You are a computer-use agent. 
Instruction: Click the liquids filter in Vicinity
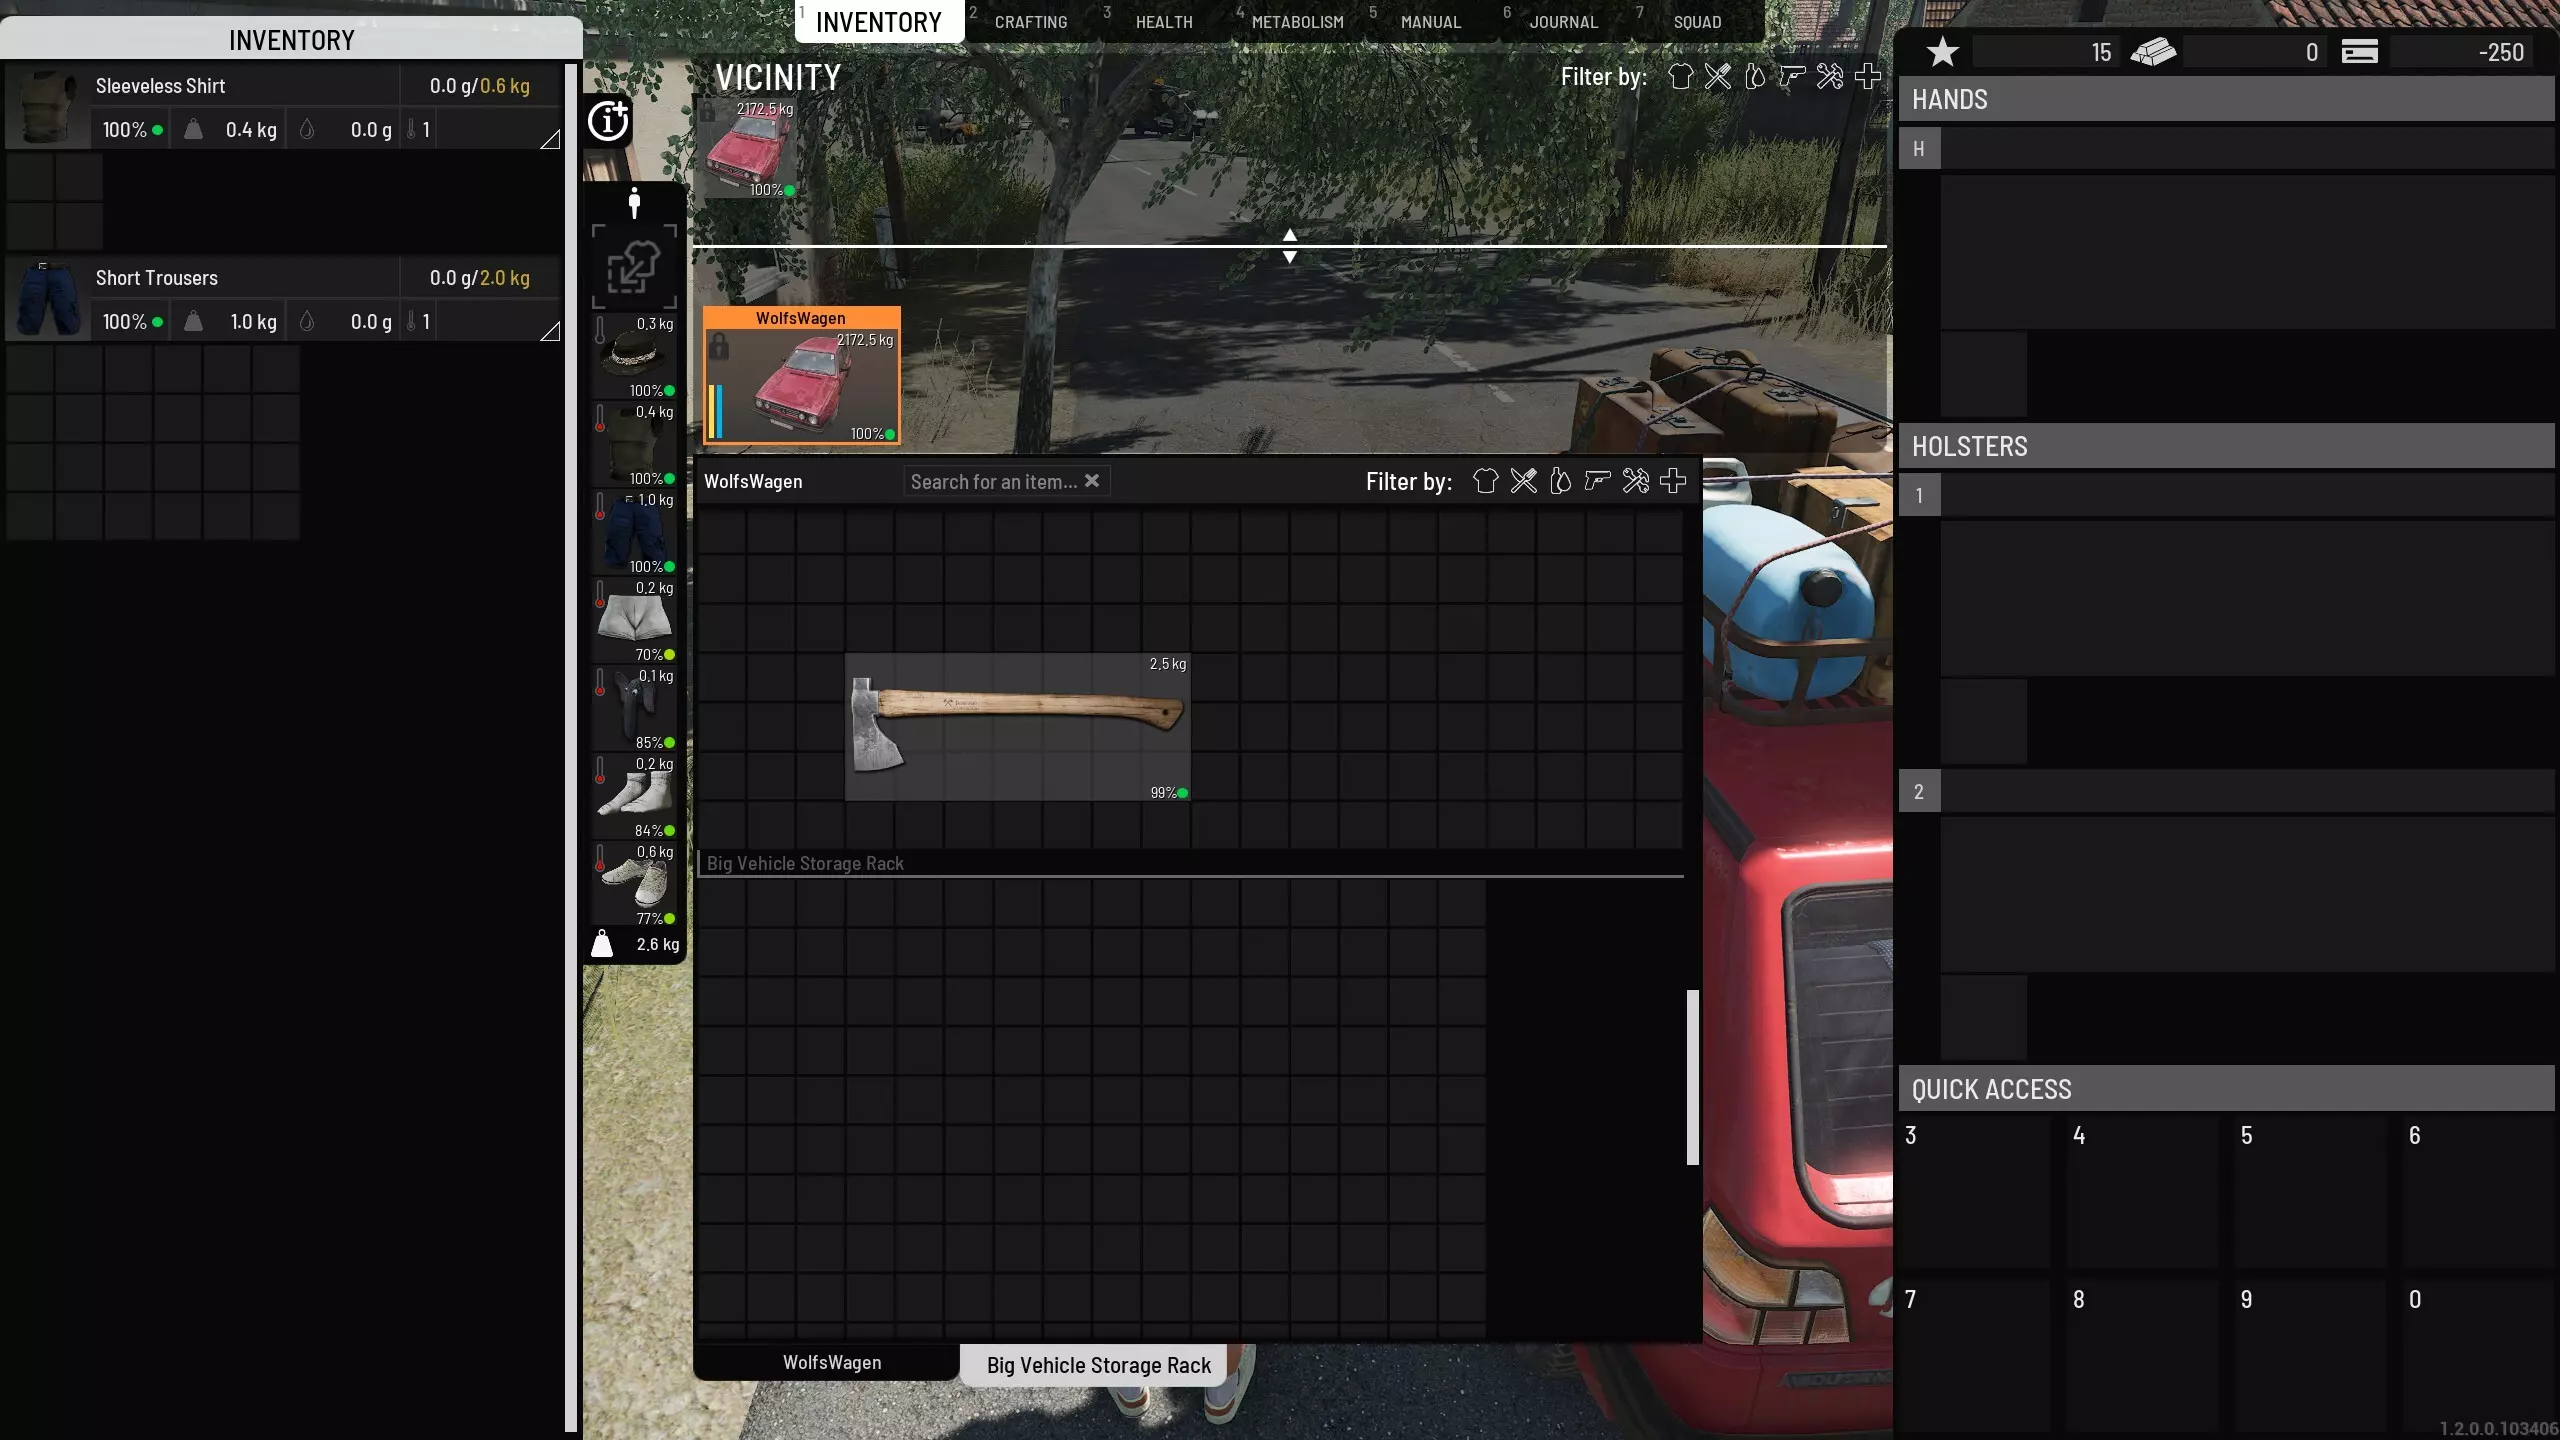click(x=1754, y=77)
